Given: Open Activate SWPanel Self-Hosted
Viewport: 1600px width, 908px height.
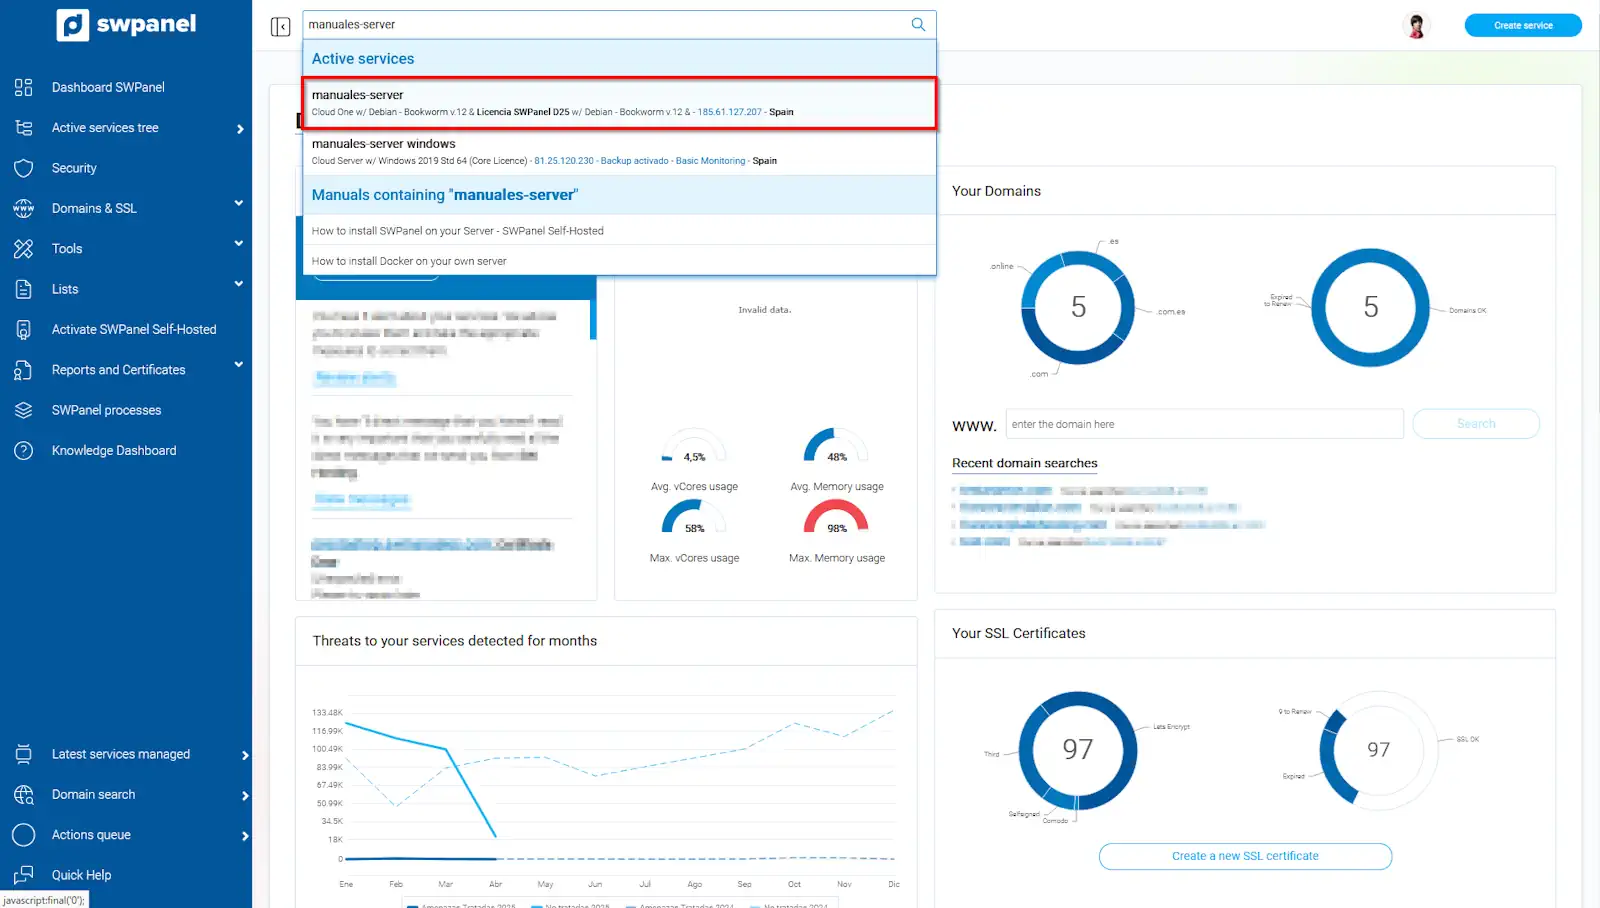Looking at the screenshot, I should pyautogui.click(x=134, y=329).
